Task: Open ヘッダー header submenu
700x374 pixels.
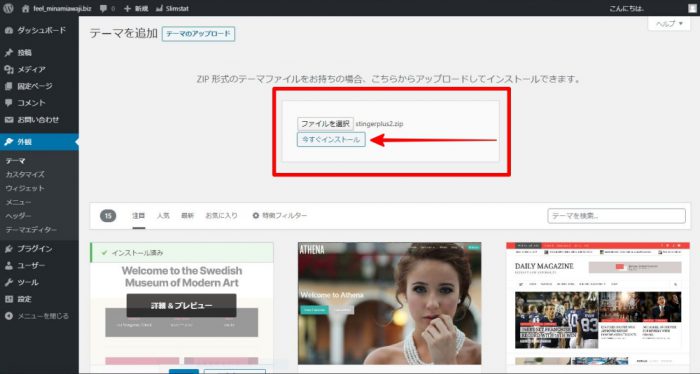Action: click(x=18, y=216)
